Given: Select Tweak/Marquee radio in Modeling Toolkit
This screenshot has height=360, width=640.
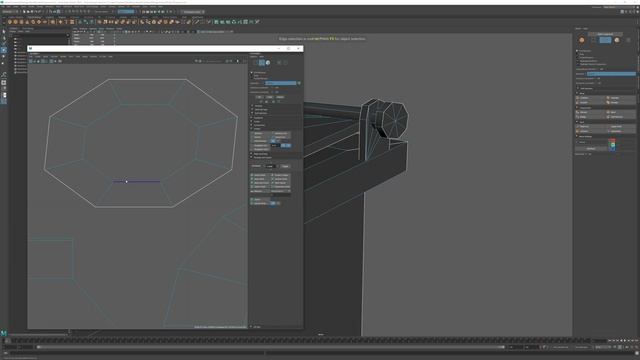Looking at the screenshot, I should [x=578, y=57].
